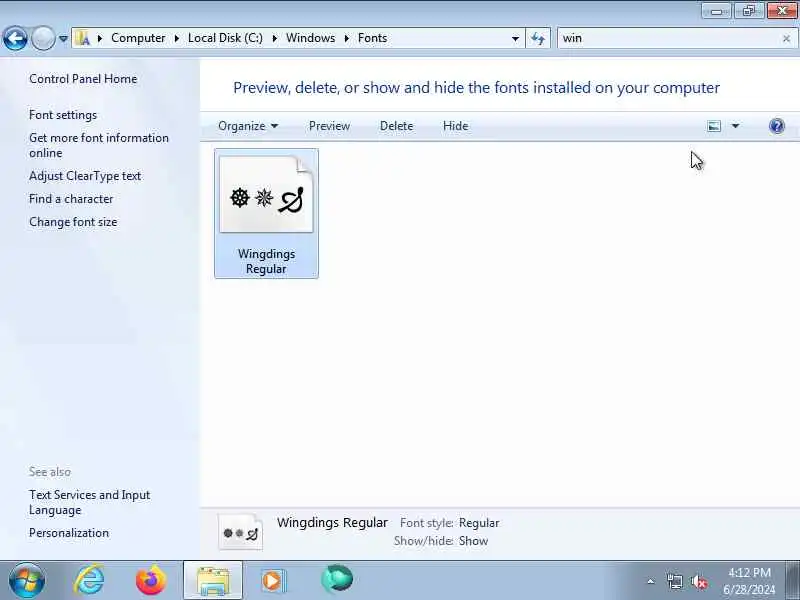The image size is (800, 600).
Task: Click the search box containing win
Action: click(x=668, y=38)
